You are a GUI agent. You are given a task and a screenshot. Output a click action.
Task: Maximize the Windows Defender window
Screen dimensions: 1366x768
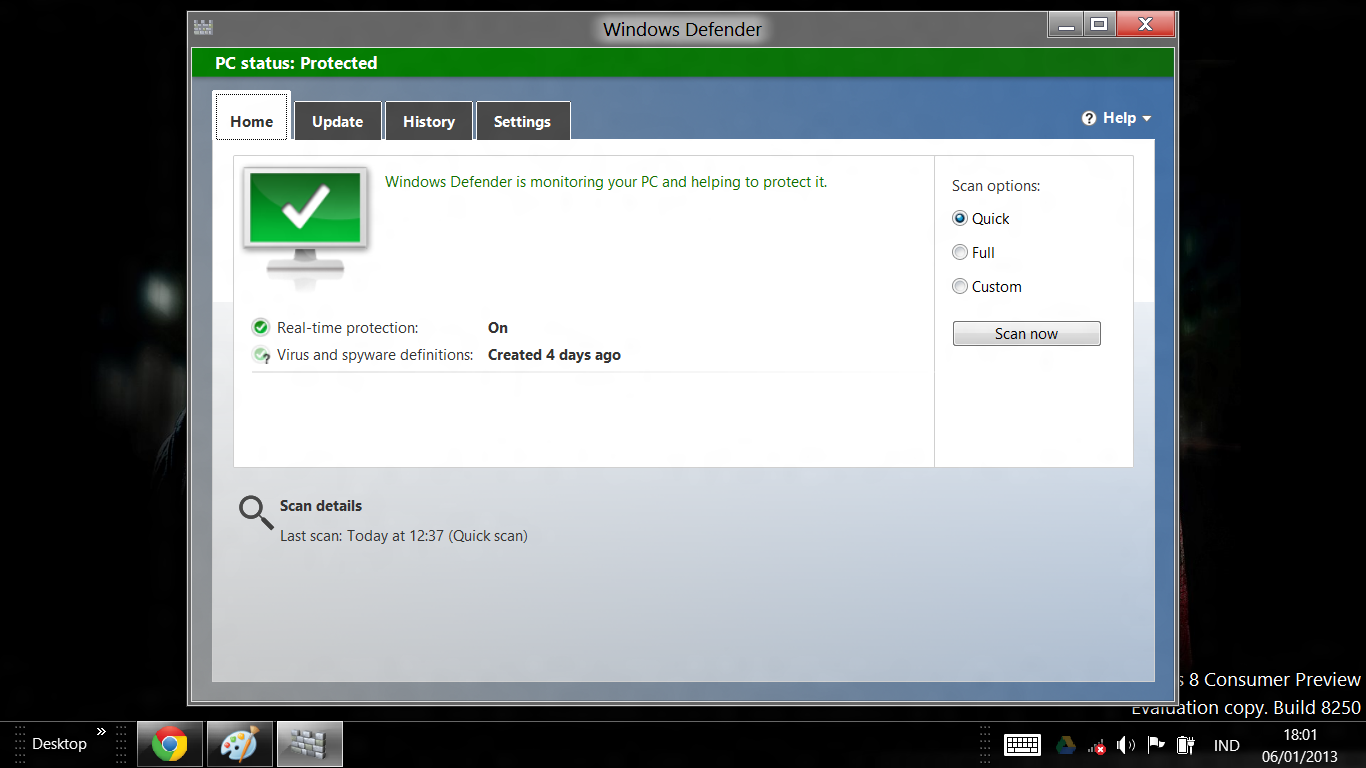(x=1099, y=25)
